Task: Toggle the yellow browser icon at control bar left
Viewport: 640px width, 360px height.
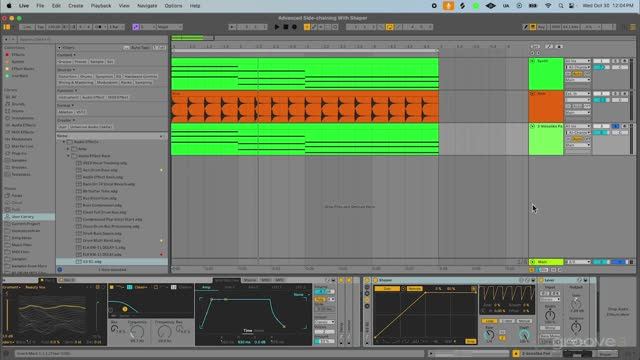Action: point(7,27)
